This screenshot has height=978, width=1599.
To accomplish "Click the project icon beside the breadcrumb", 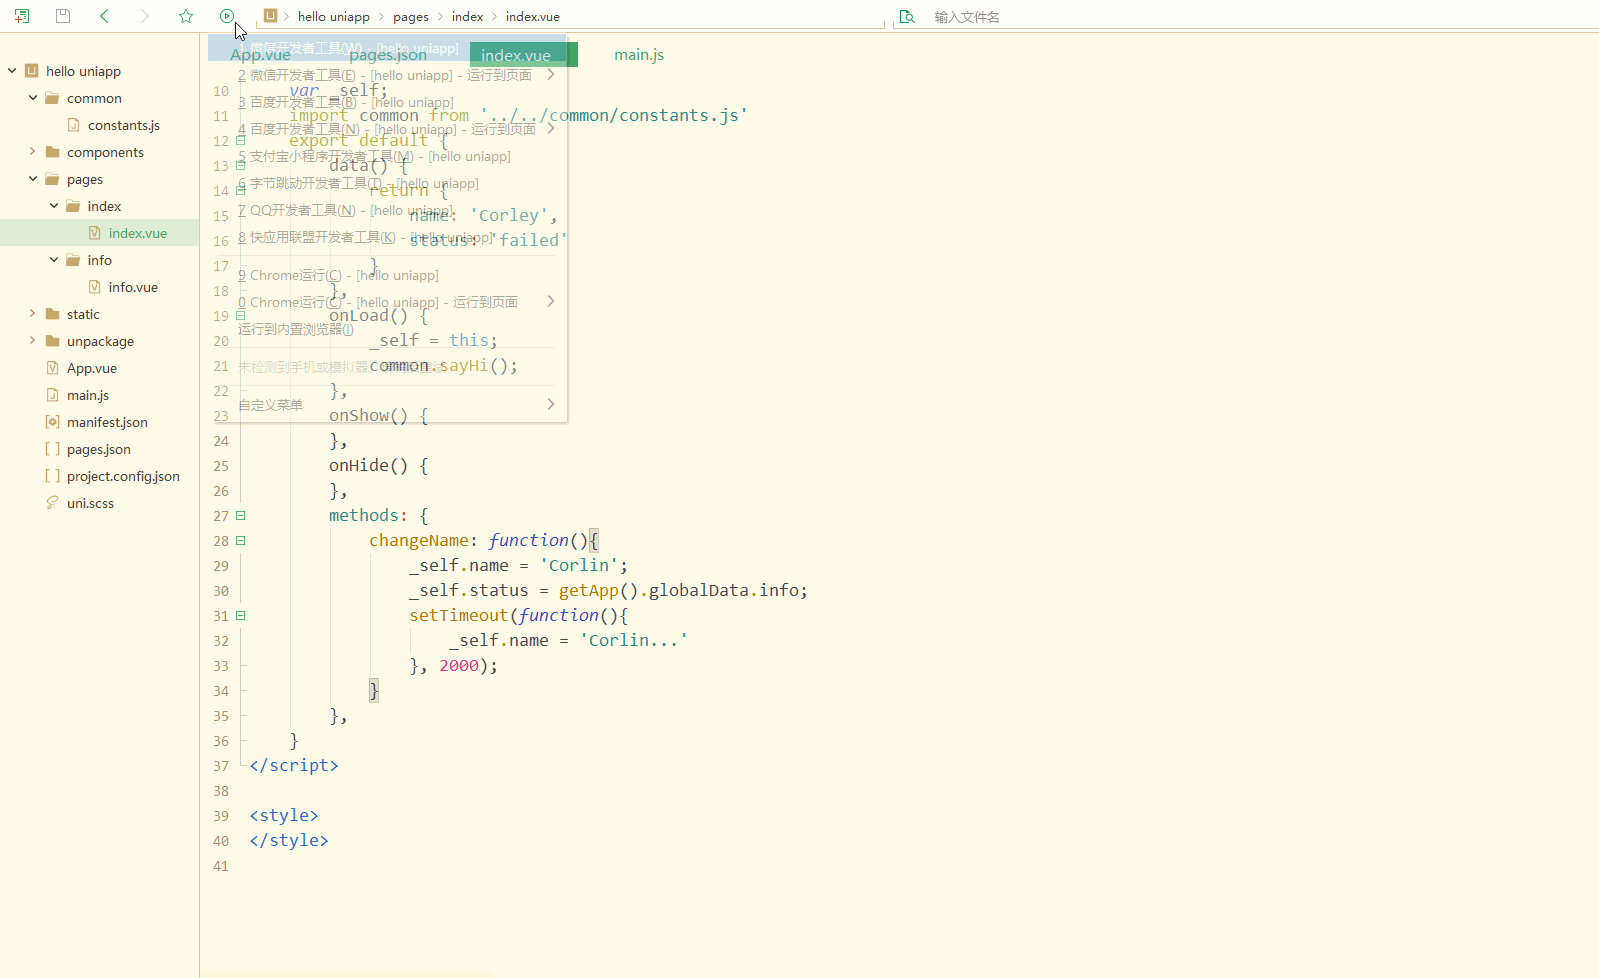I will [270, 16].
